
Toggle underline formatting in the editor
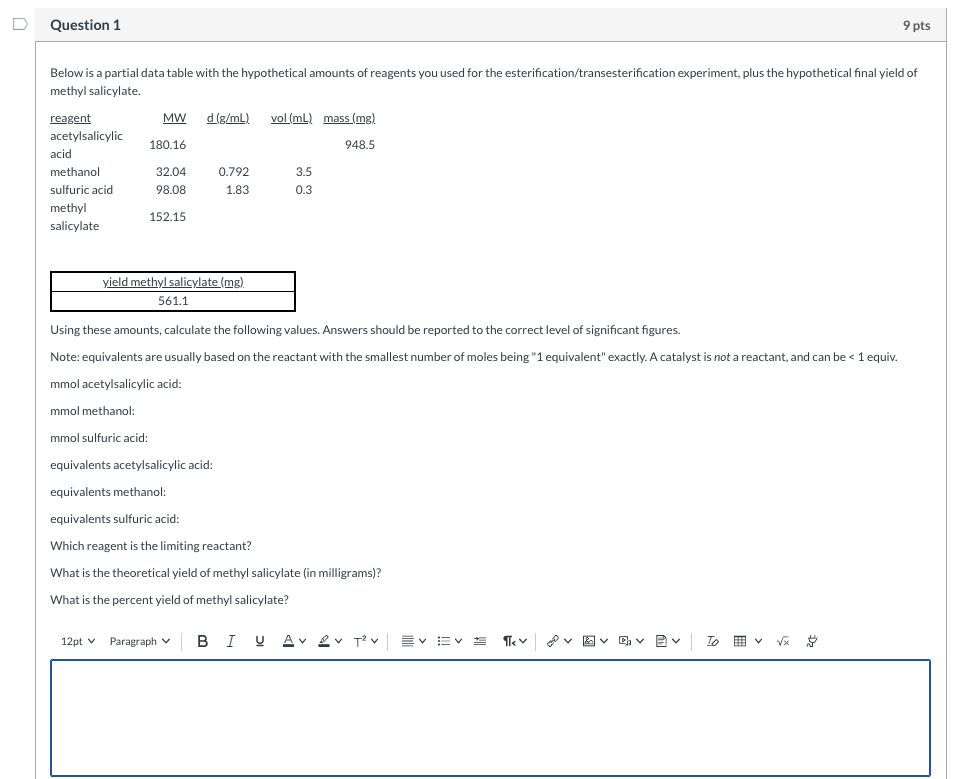coord(260,641)
